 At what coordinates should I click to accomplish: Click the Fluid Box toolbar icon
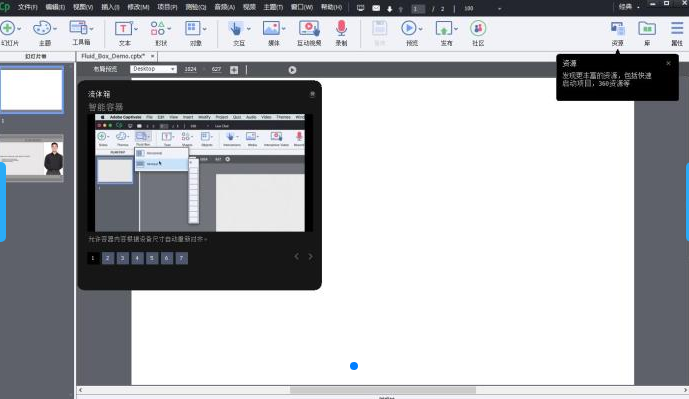pyautogui.click(x=79, y=28)
